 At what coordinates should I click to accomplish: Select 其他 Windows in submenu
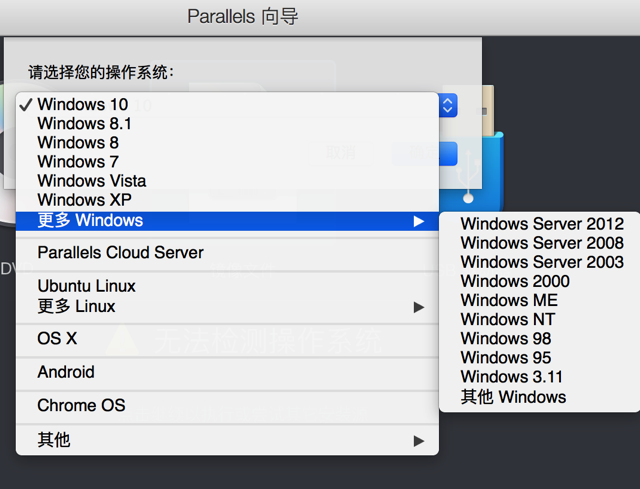click(x=513, y=397)
